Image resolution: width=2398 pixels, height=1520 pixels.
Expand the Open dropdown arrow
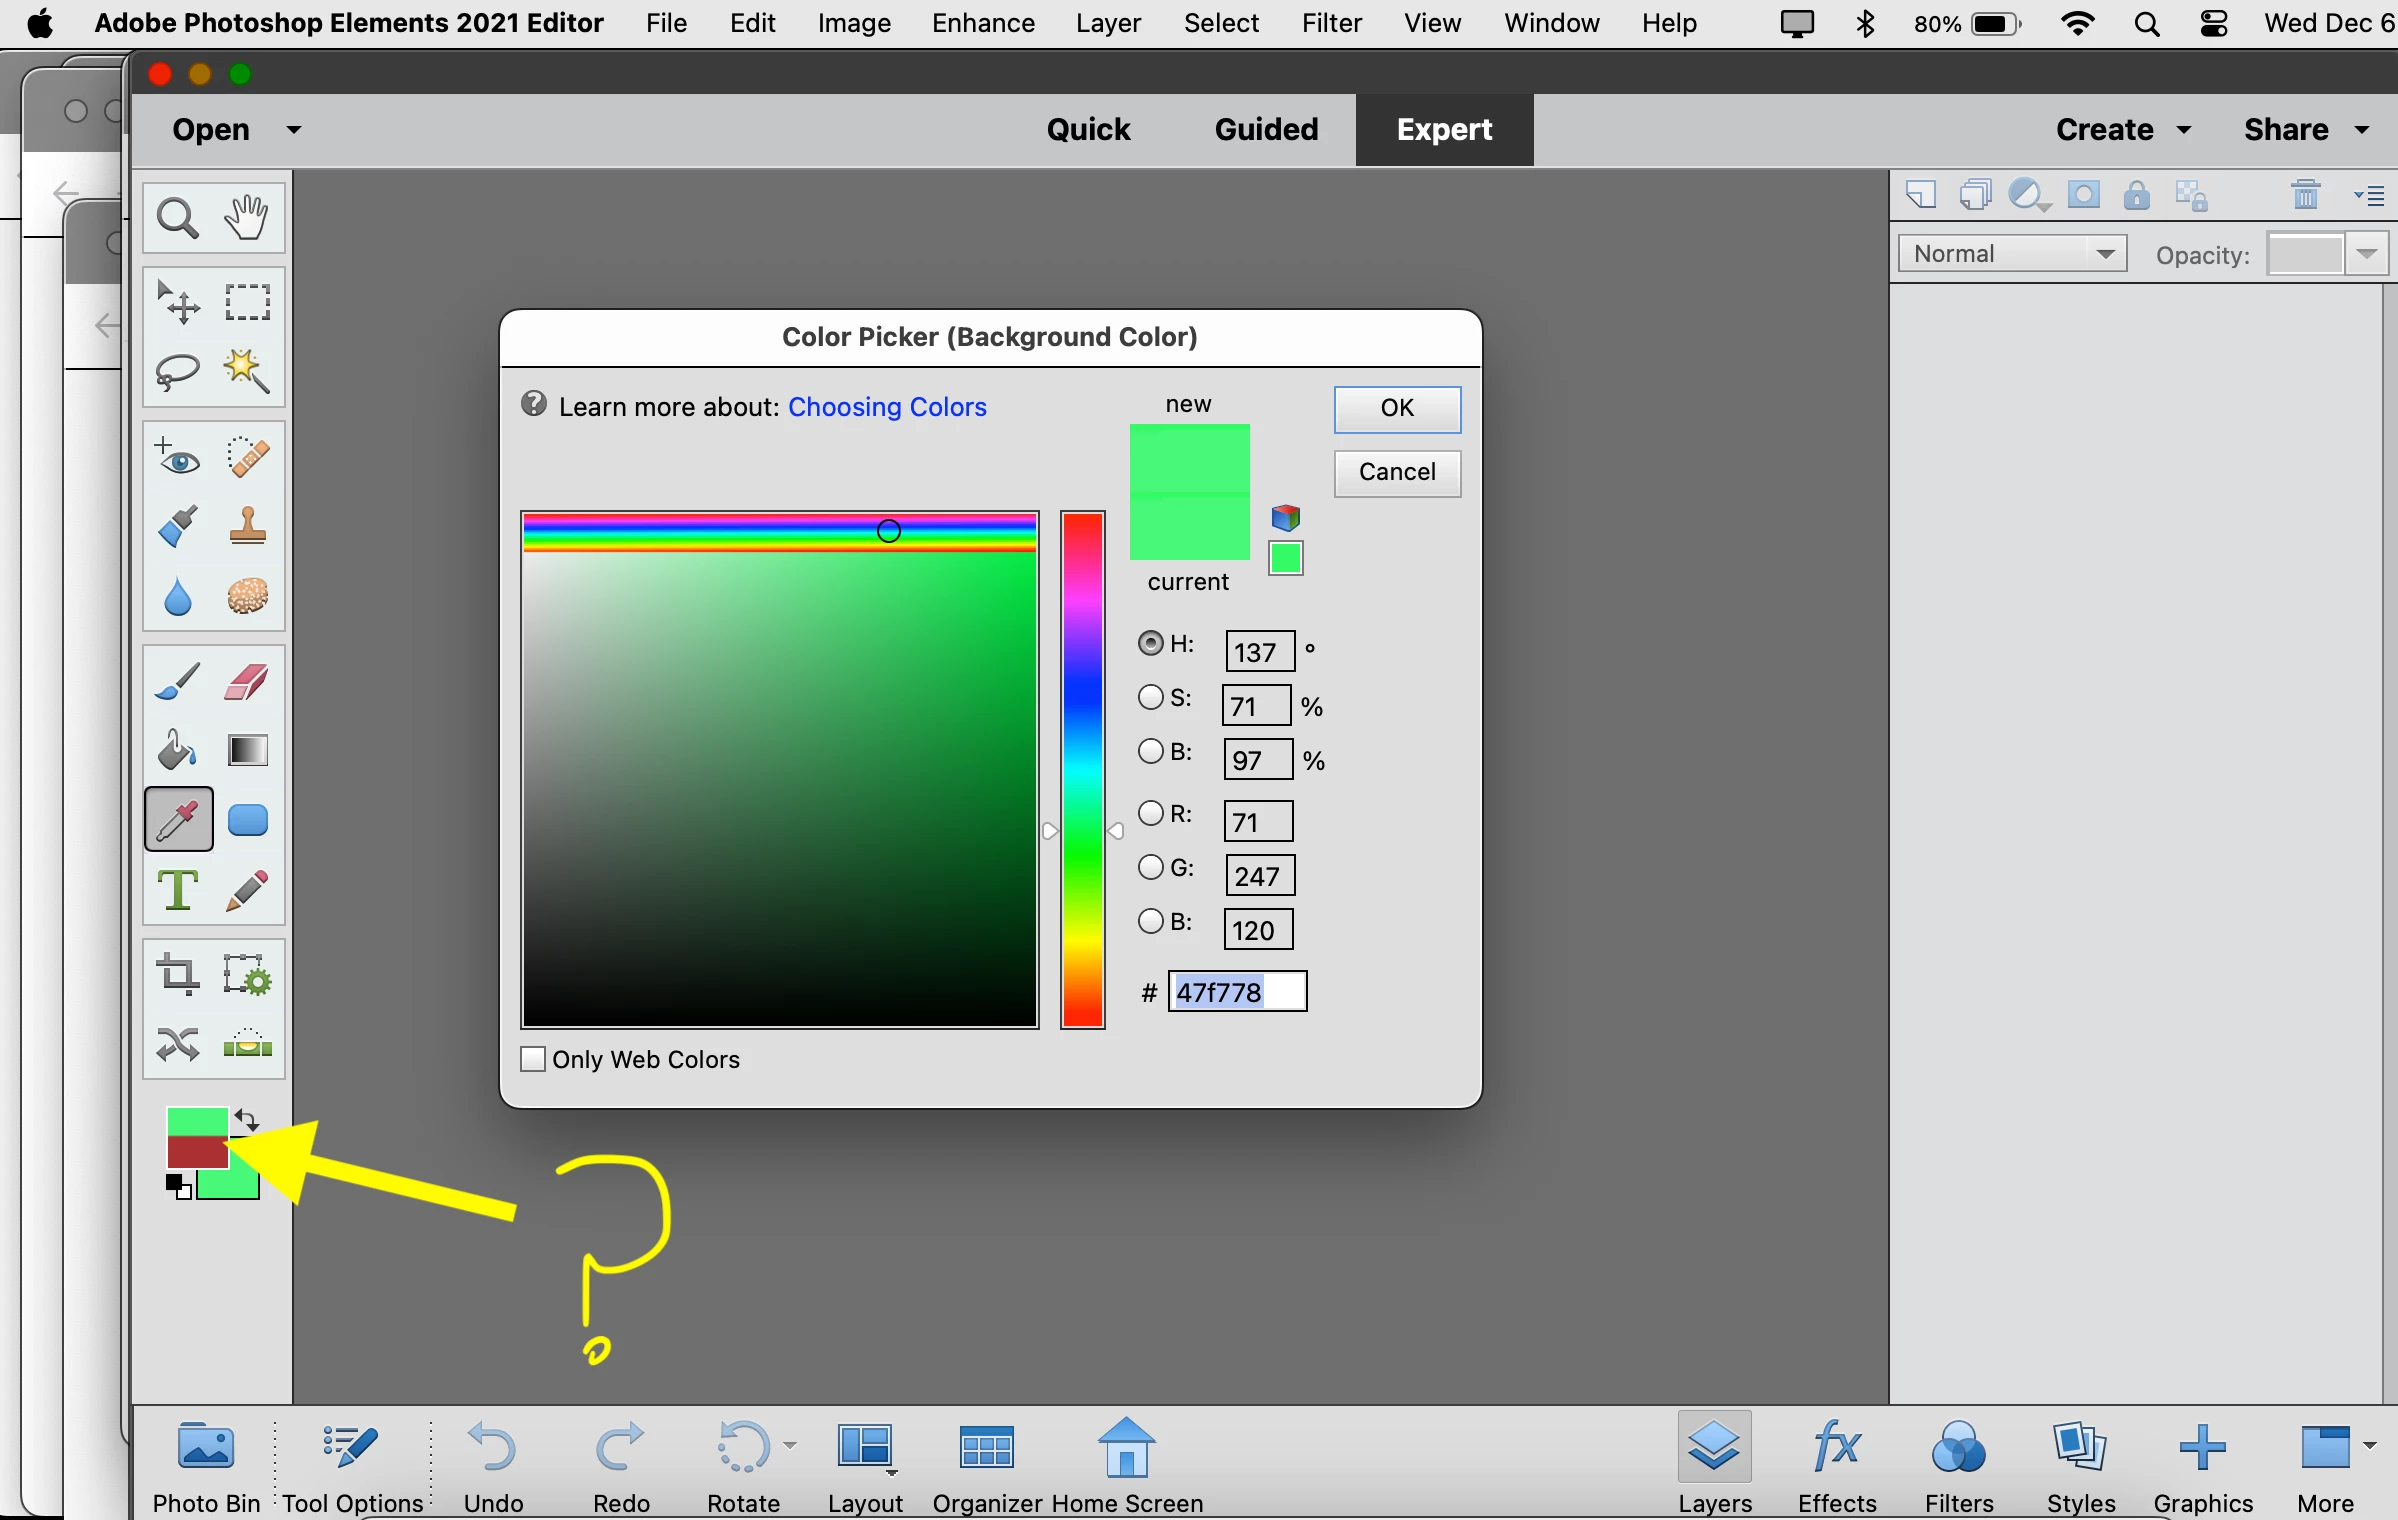pyautogui.click(x=294, y=130)
